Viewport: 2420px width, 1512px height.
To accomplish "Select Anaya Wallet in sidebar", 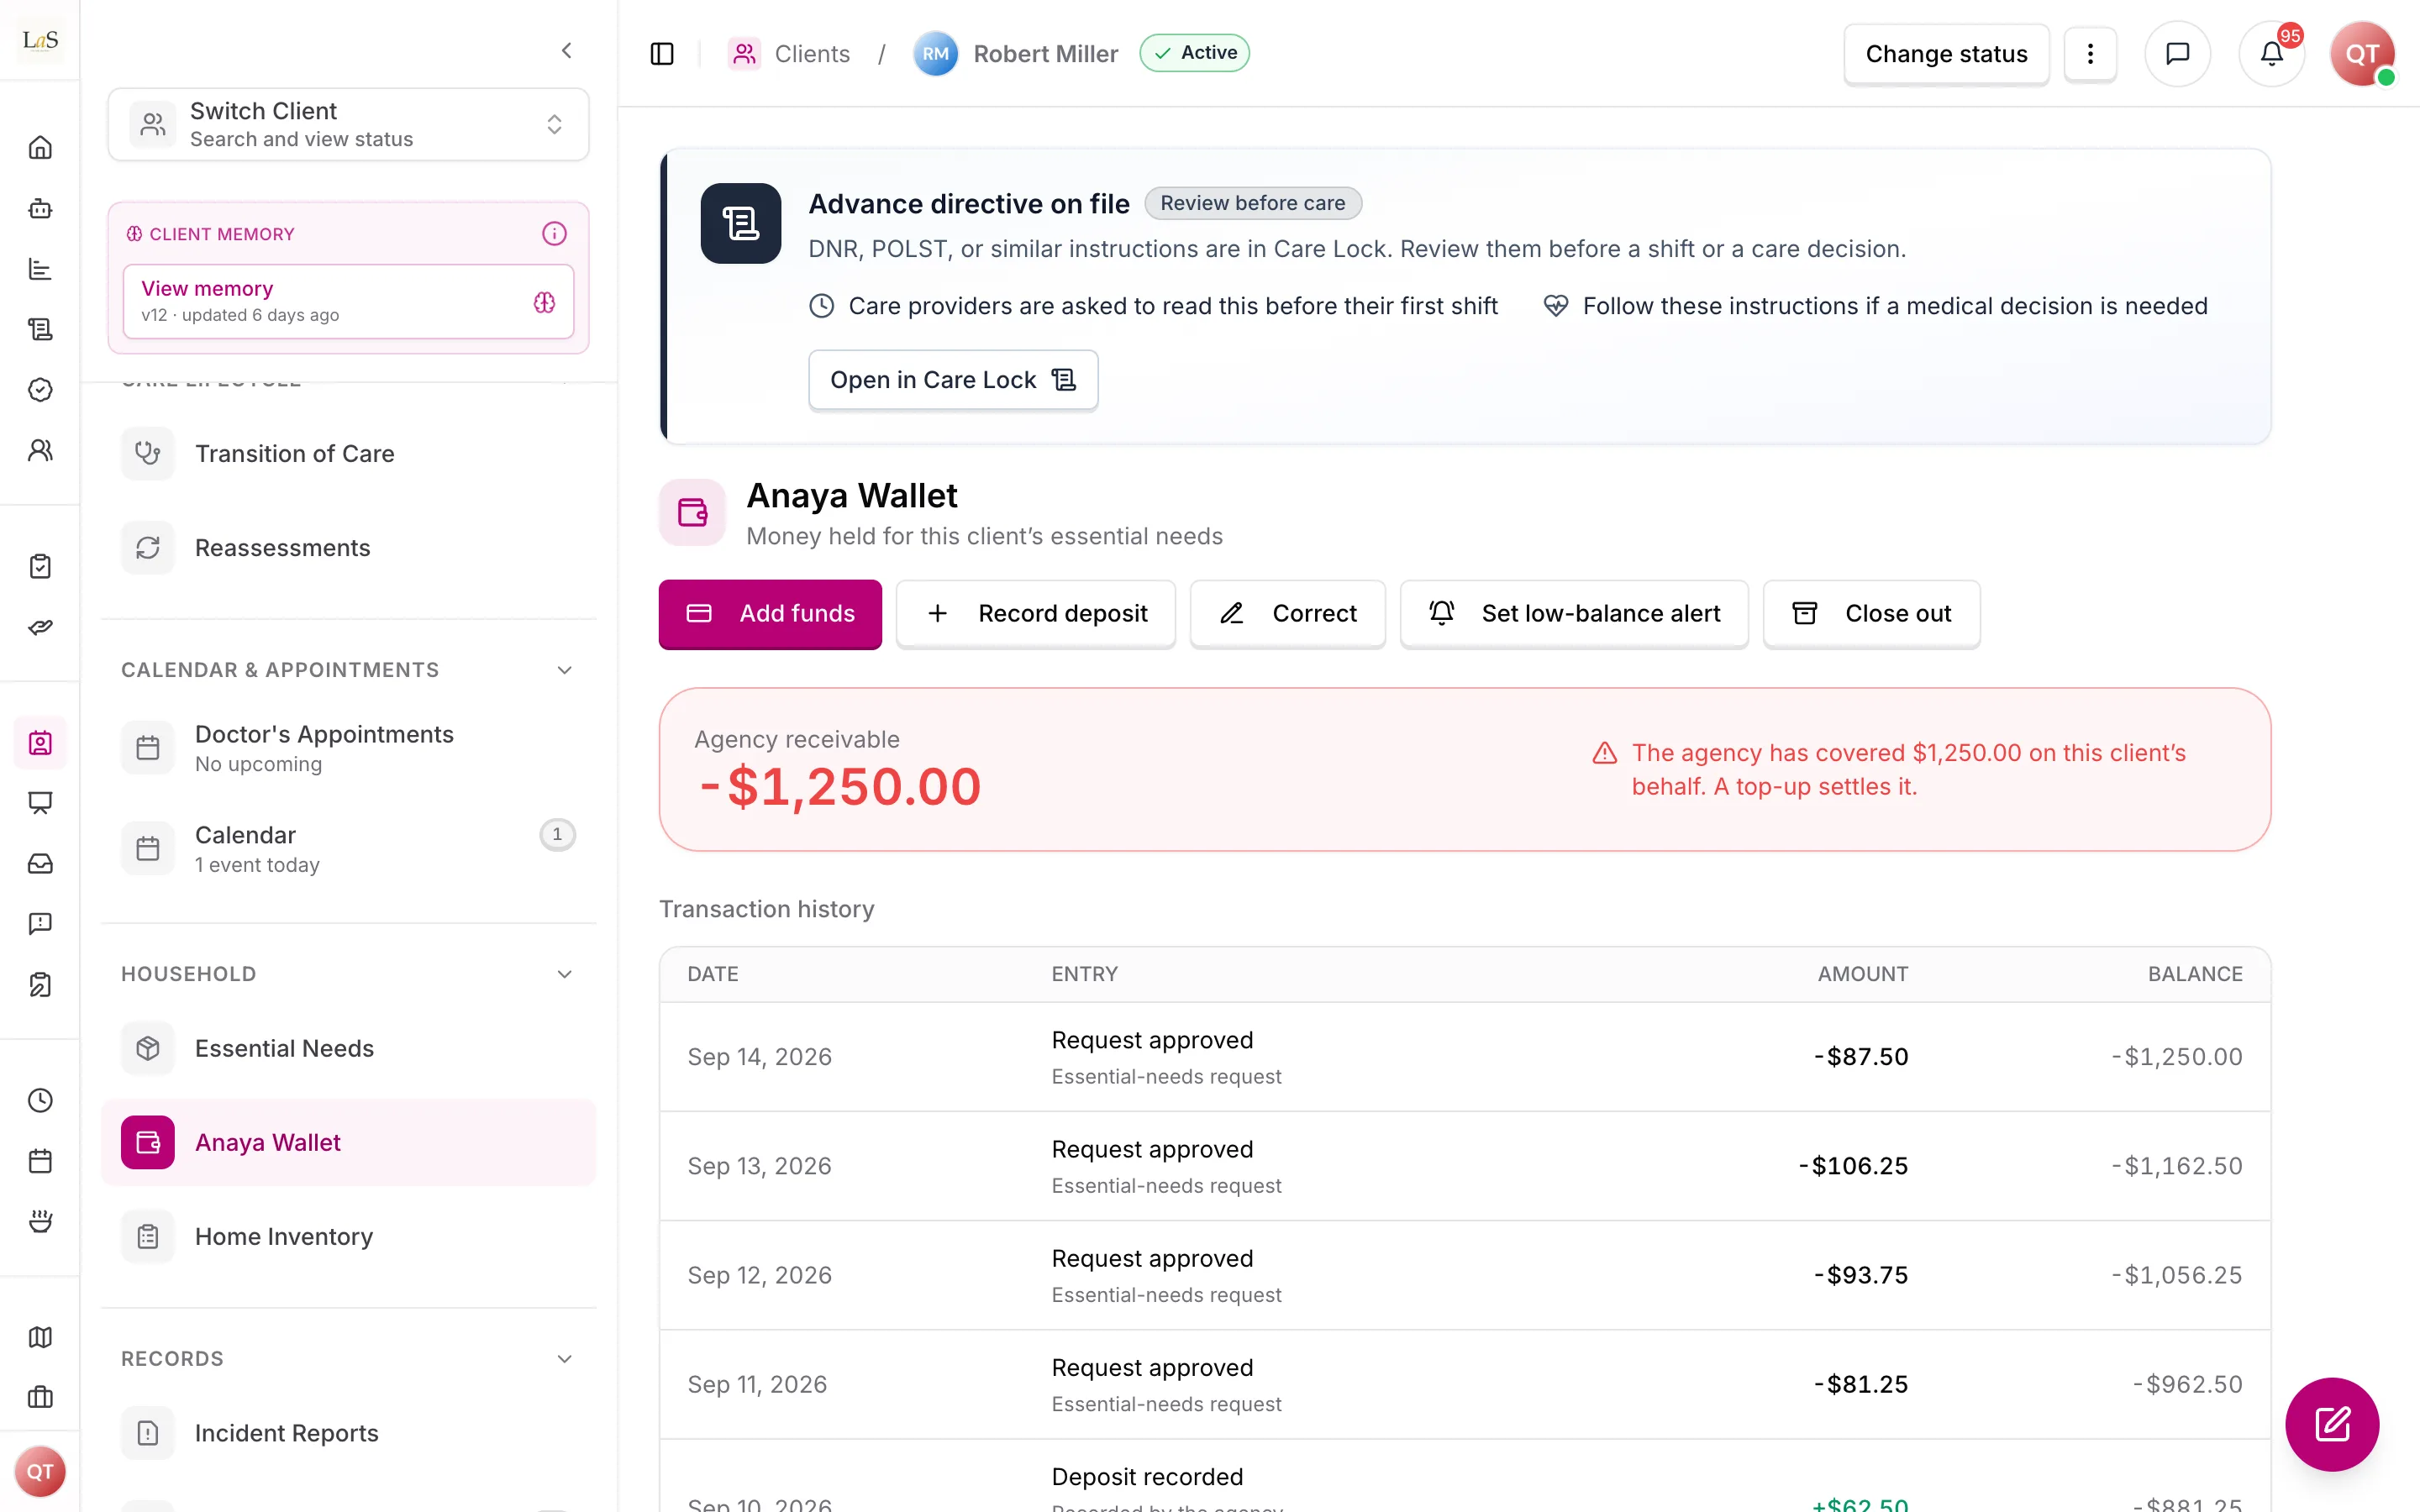I will (x=348, y=1142).
